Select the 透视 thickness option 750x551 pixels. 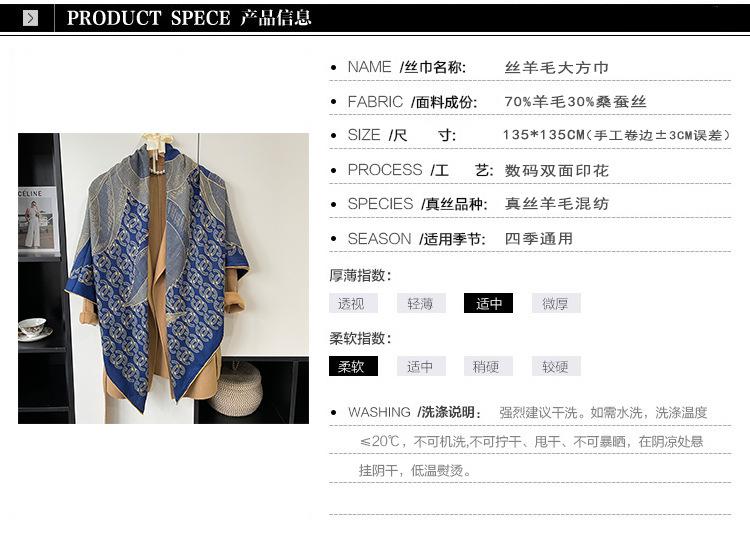point(353,303)
